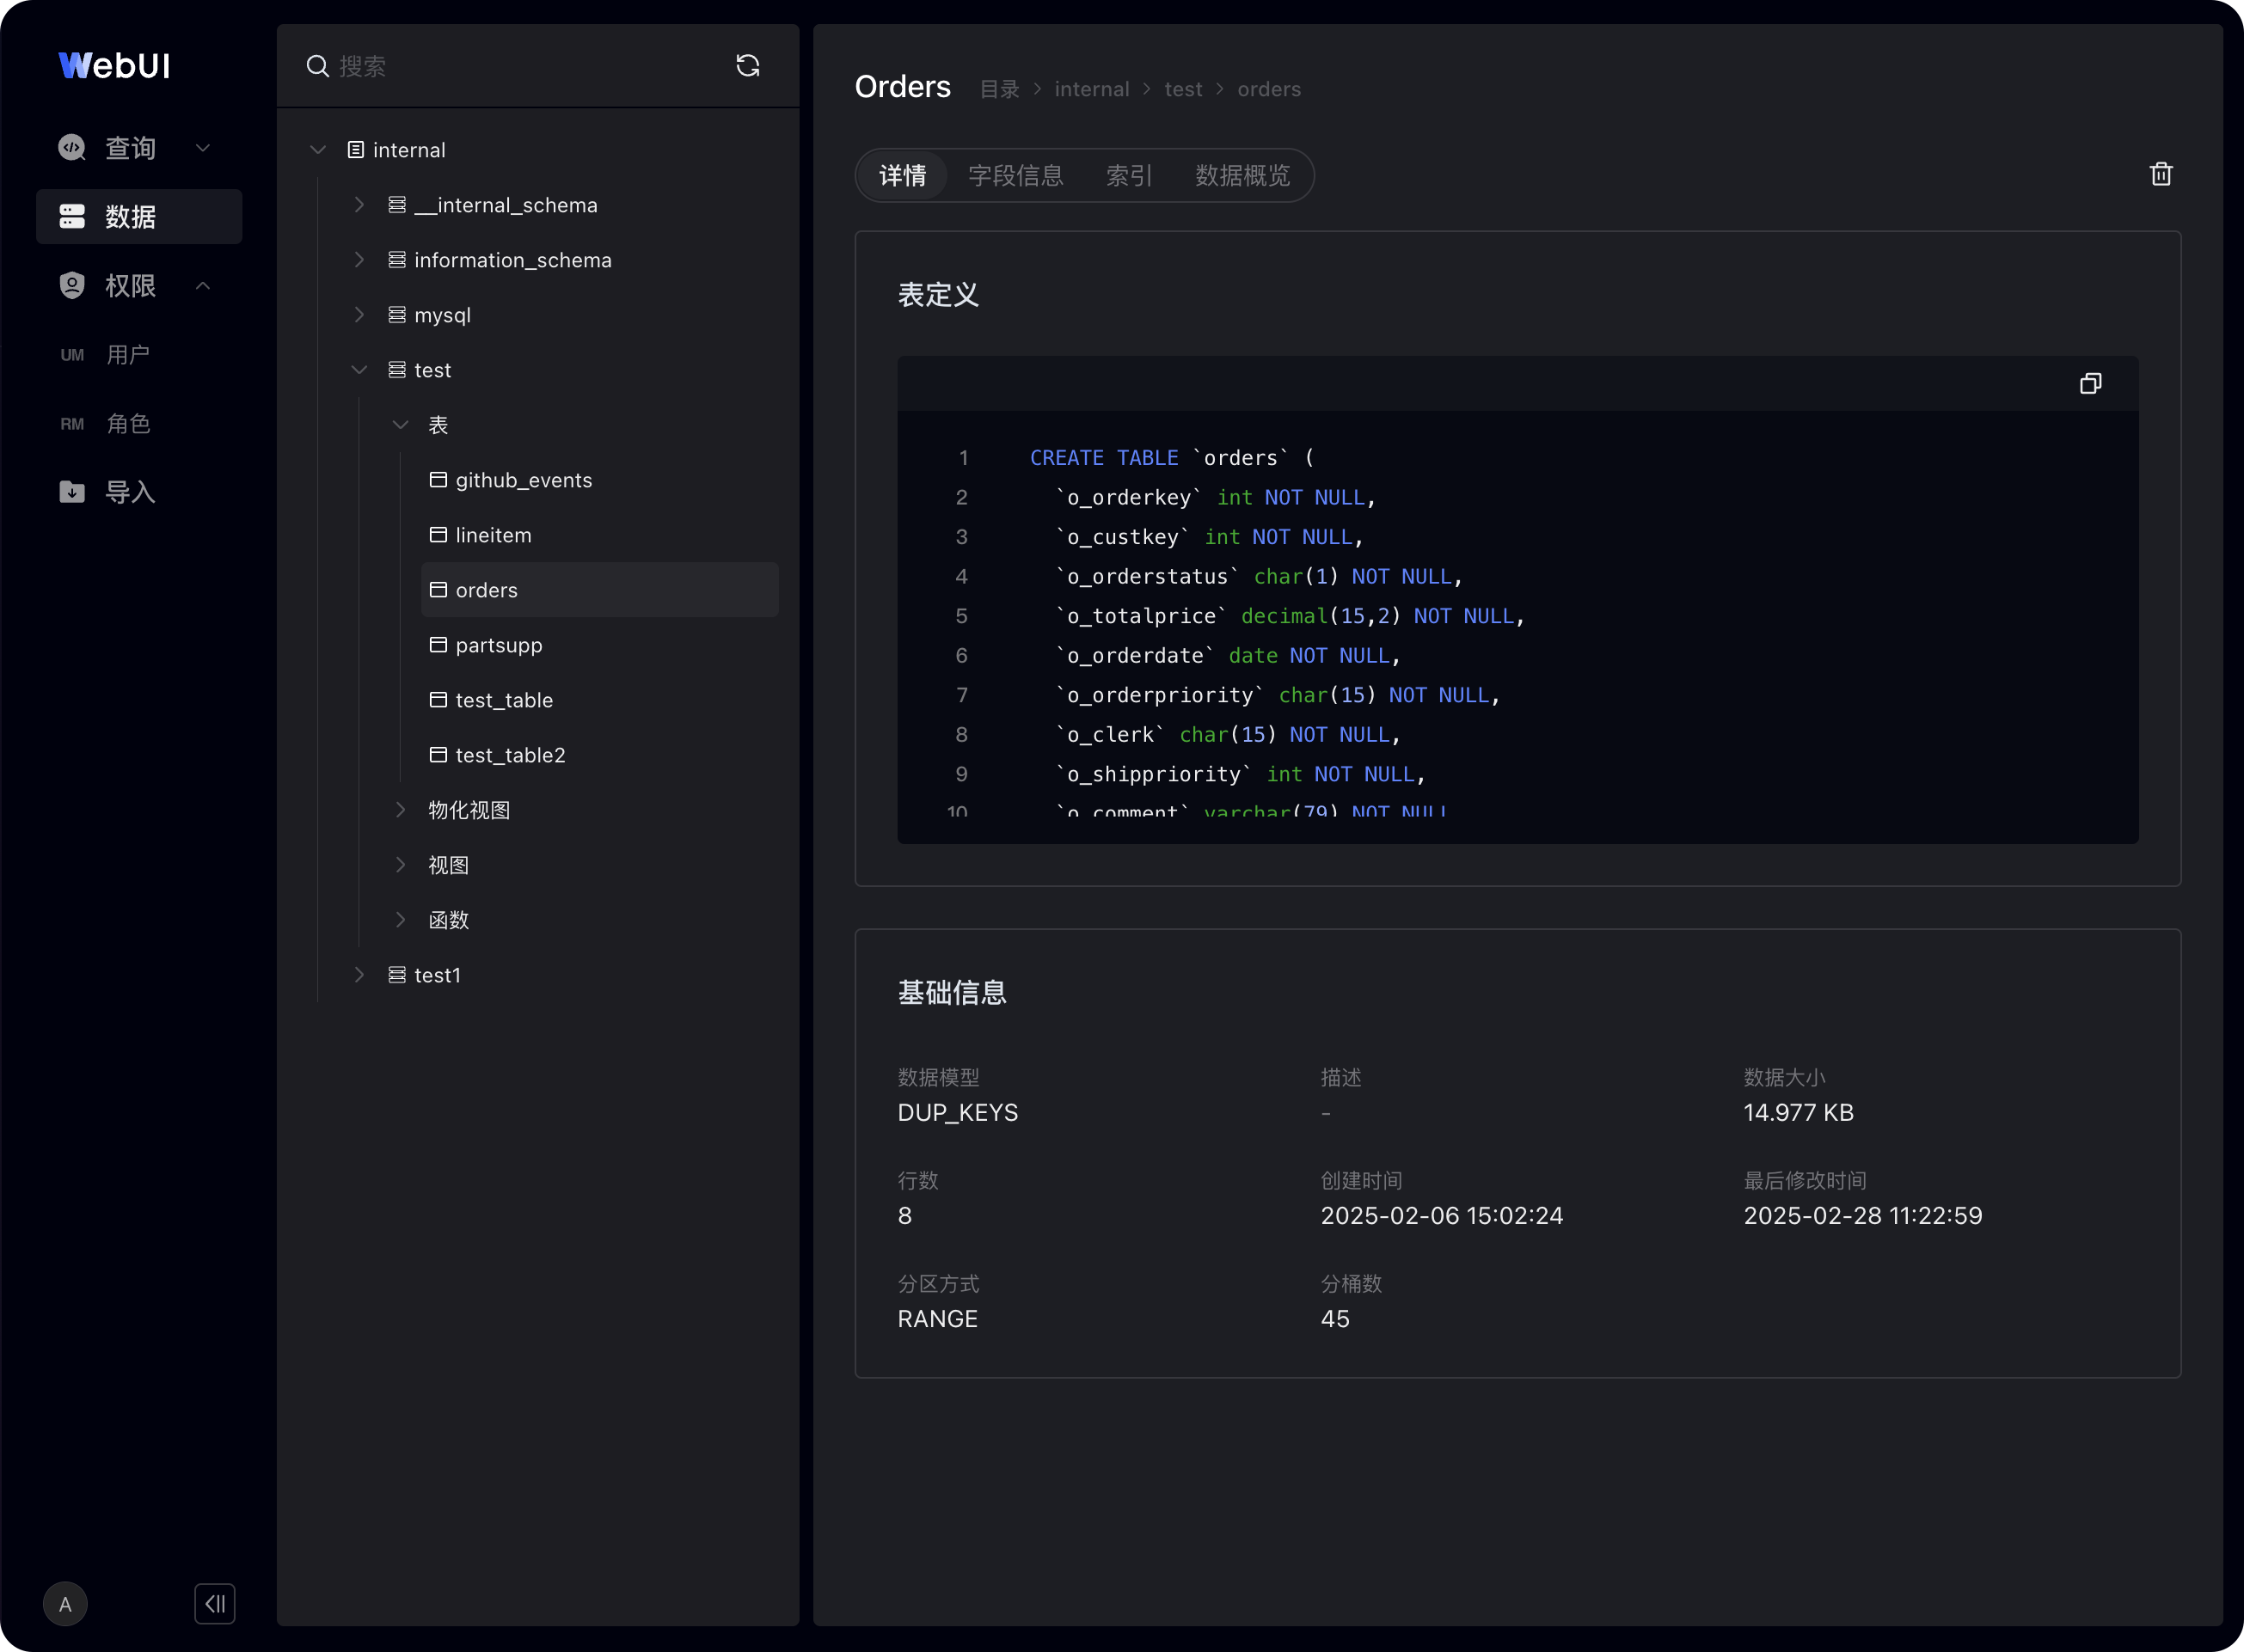Select the github_events table

click(x=599, y=480)
